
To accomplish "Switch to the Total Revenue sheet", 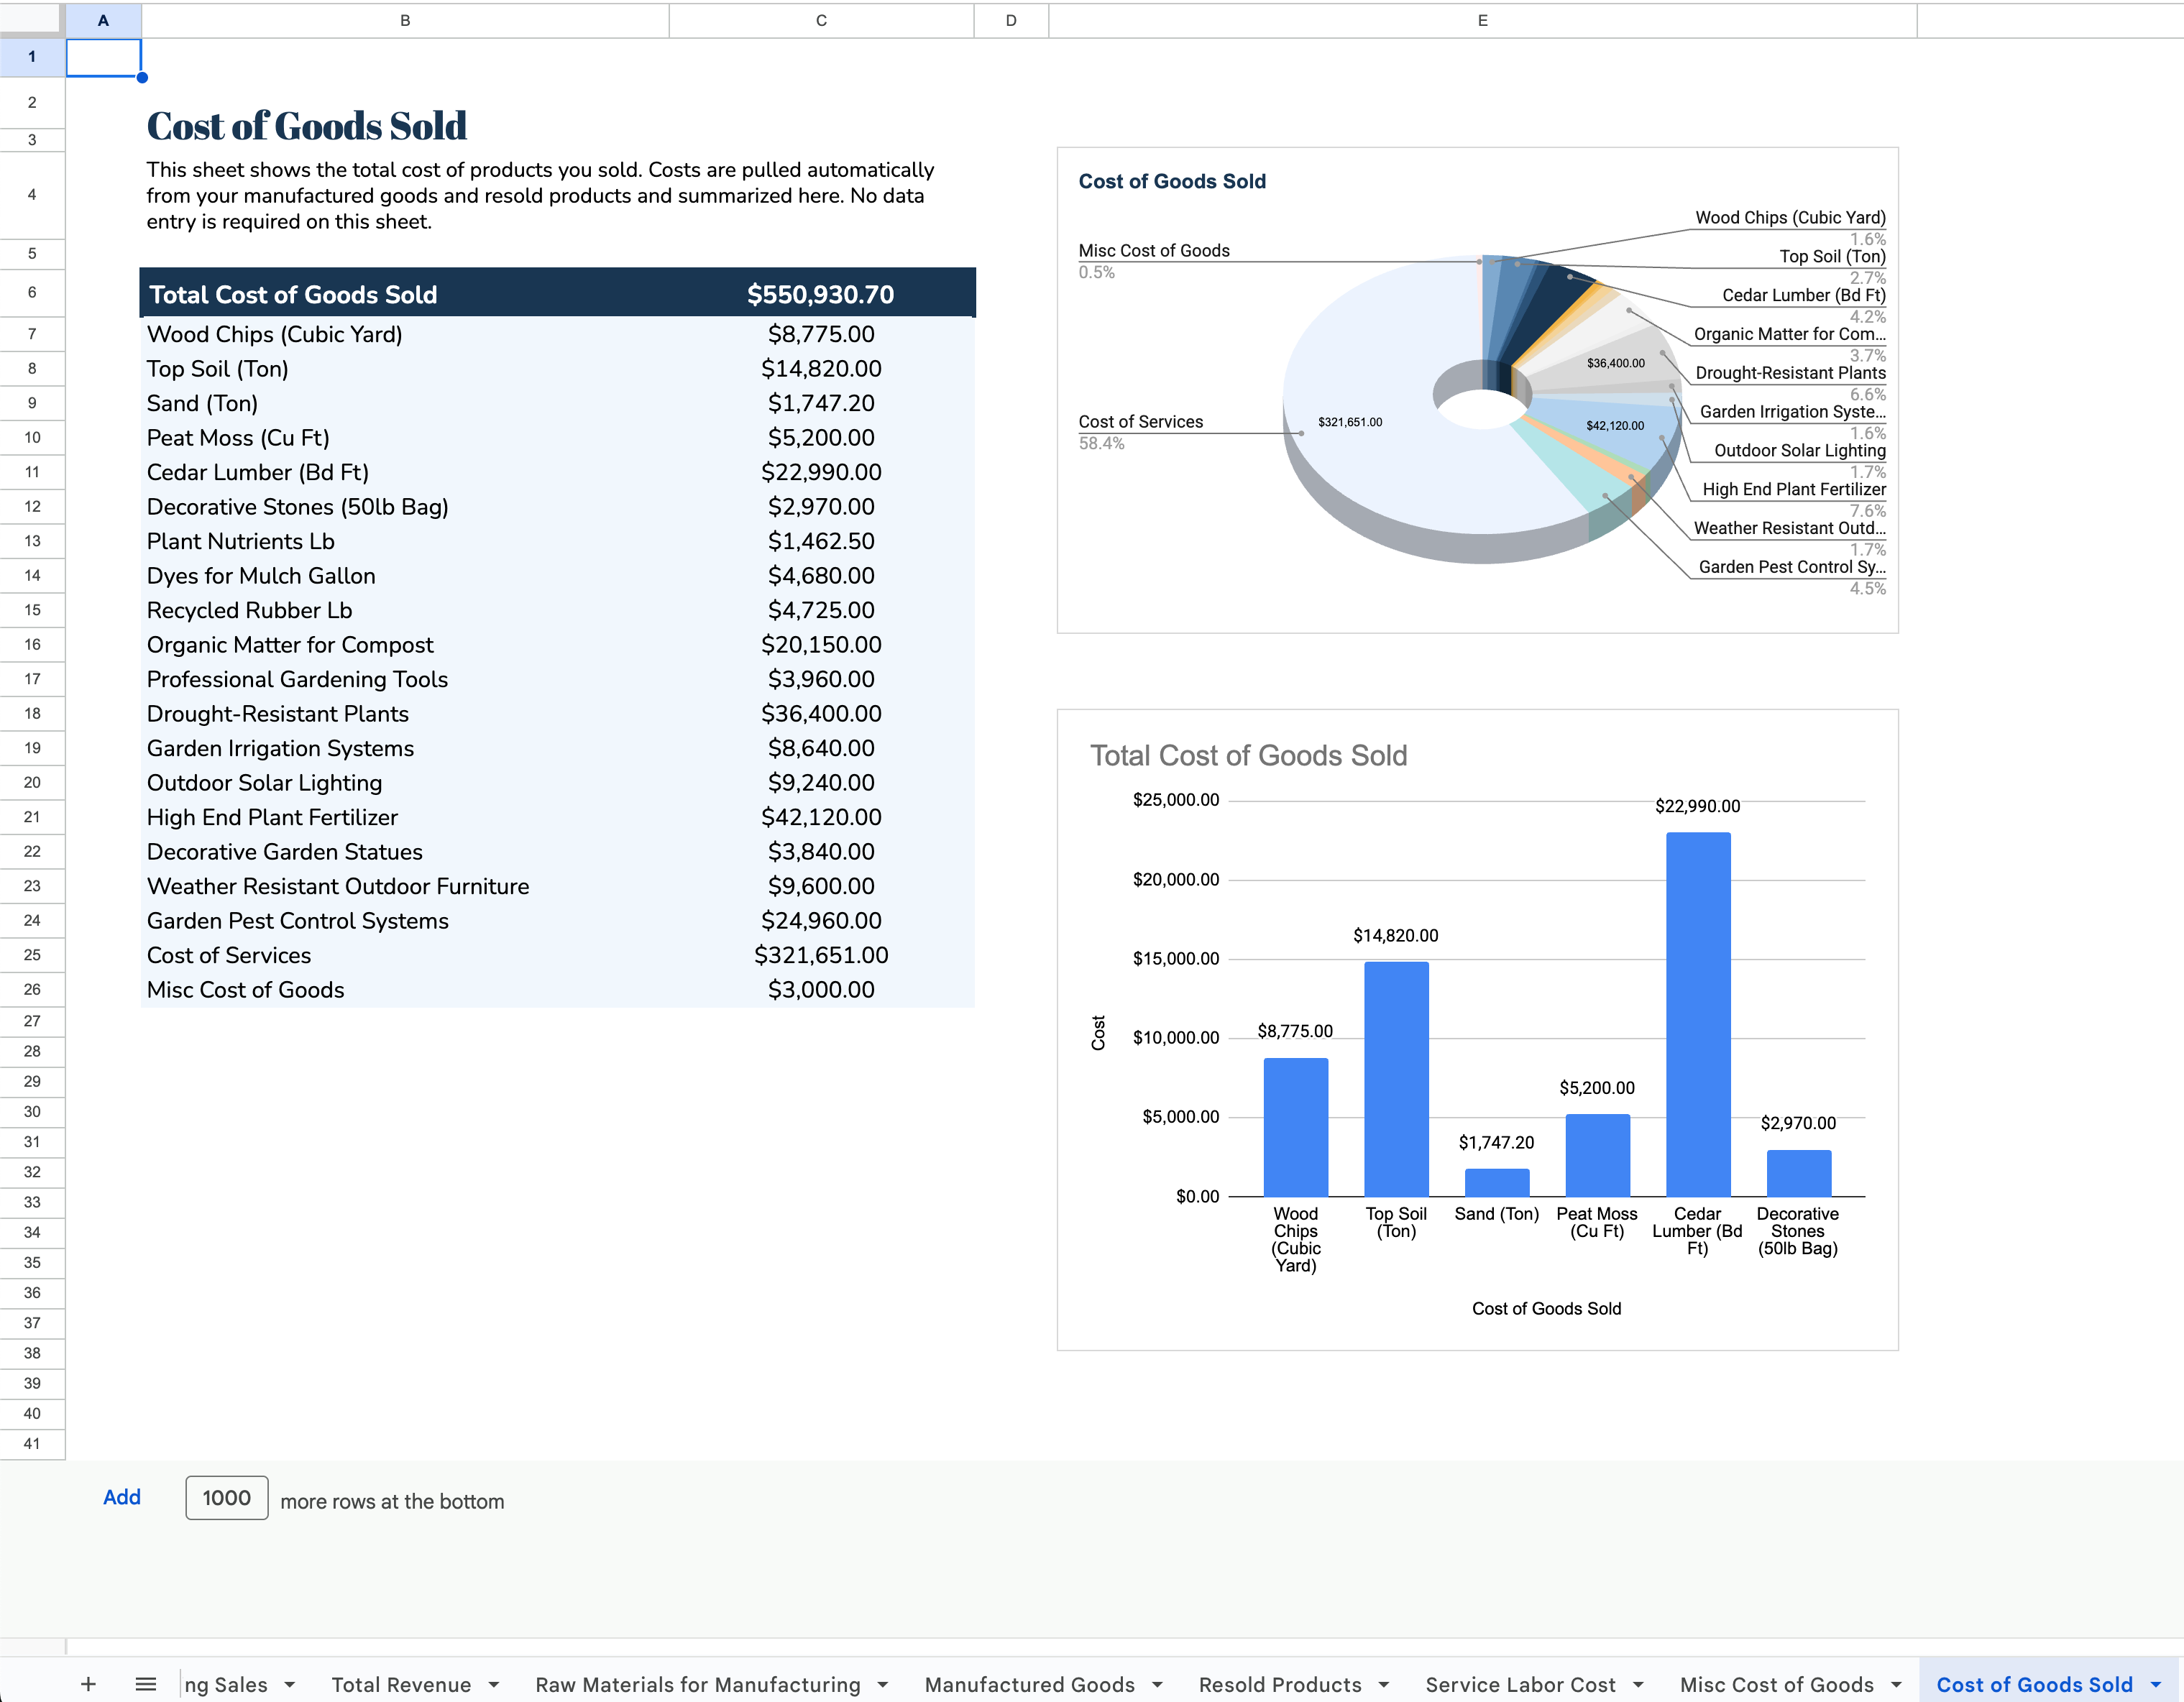I will (401, 1684).
